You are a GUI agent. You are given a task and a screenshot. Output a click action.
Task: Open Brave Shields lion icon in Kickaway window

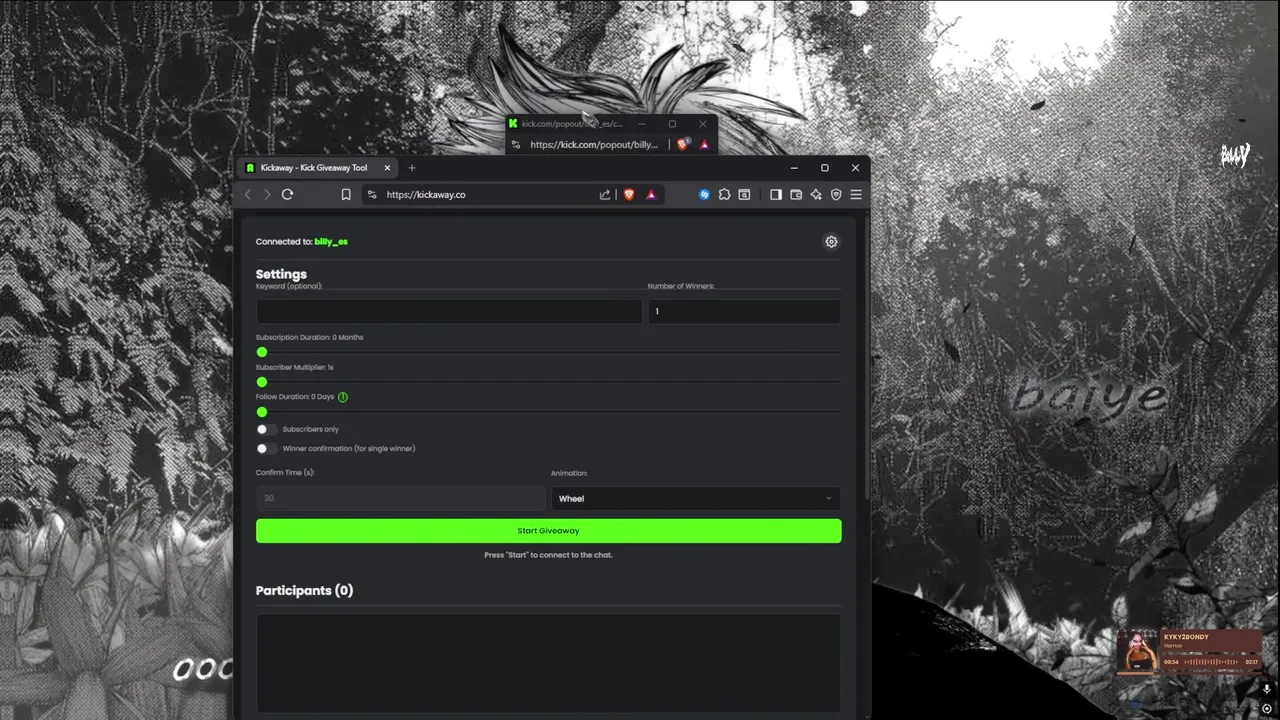point(629,195)
